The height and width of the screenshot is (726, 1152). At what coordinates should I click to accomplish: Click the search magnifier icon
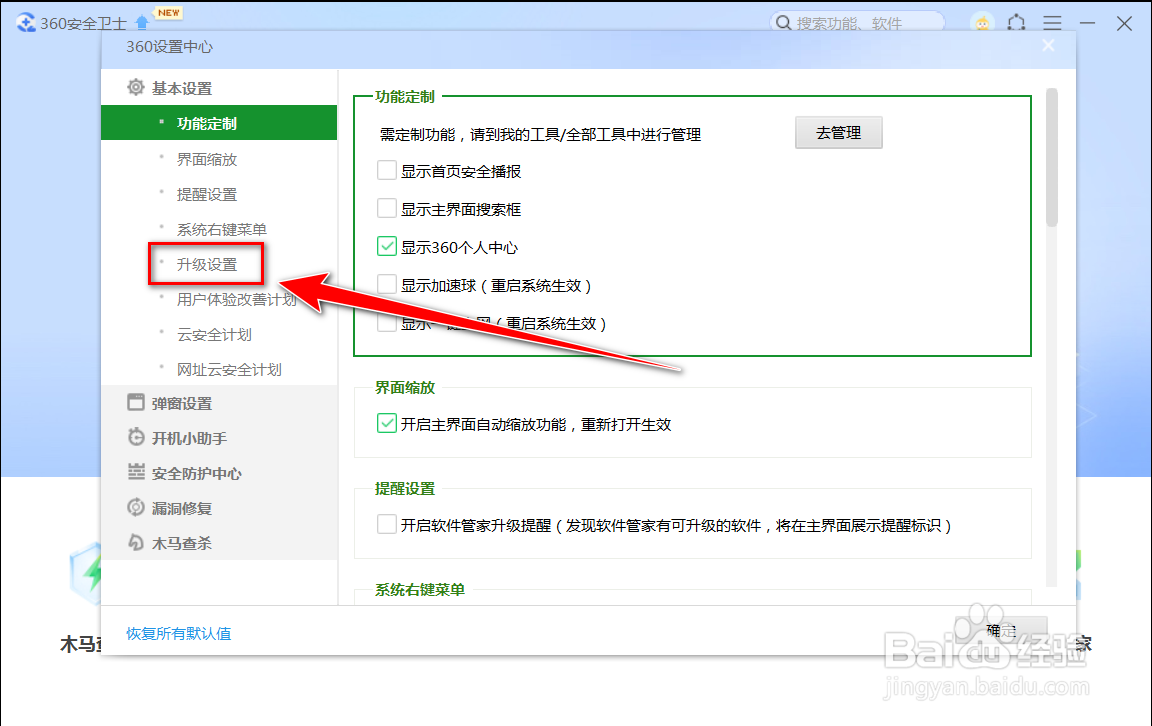(x=784, y=23)
